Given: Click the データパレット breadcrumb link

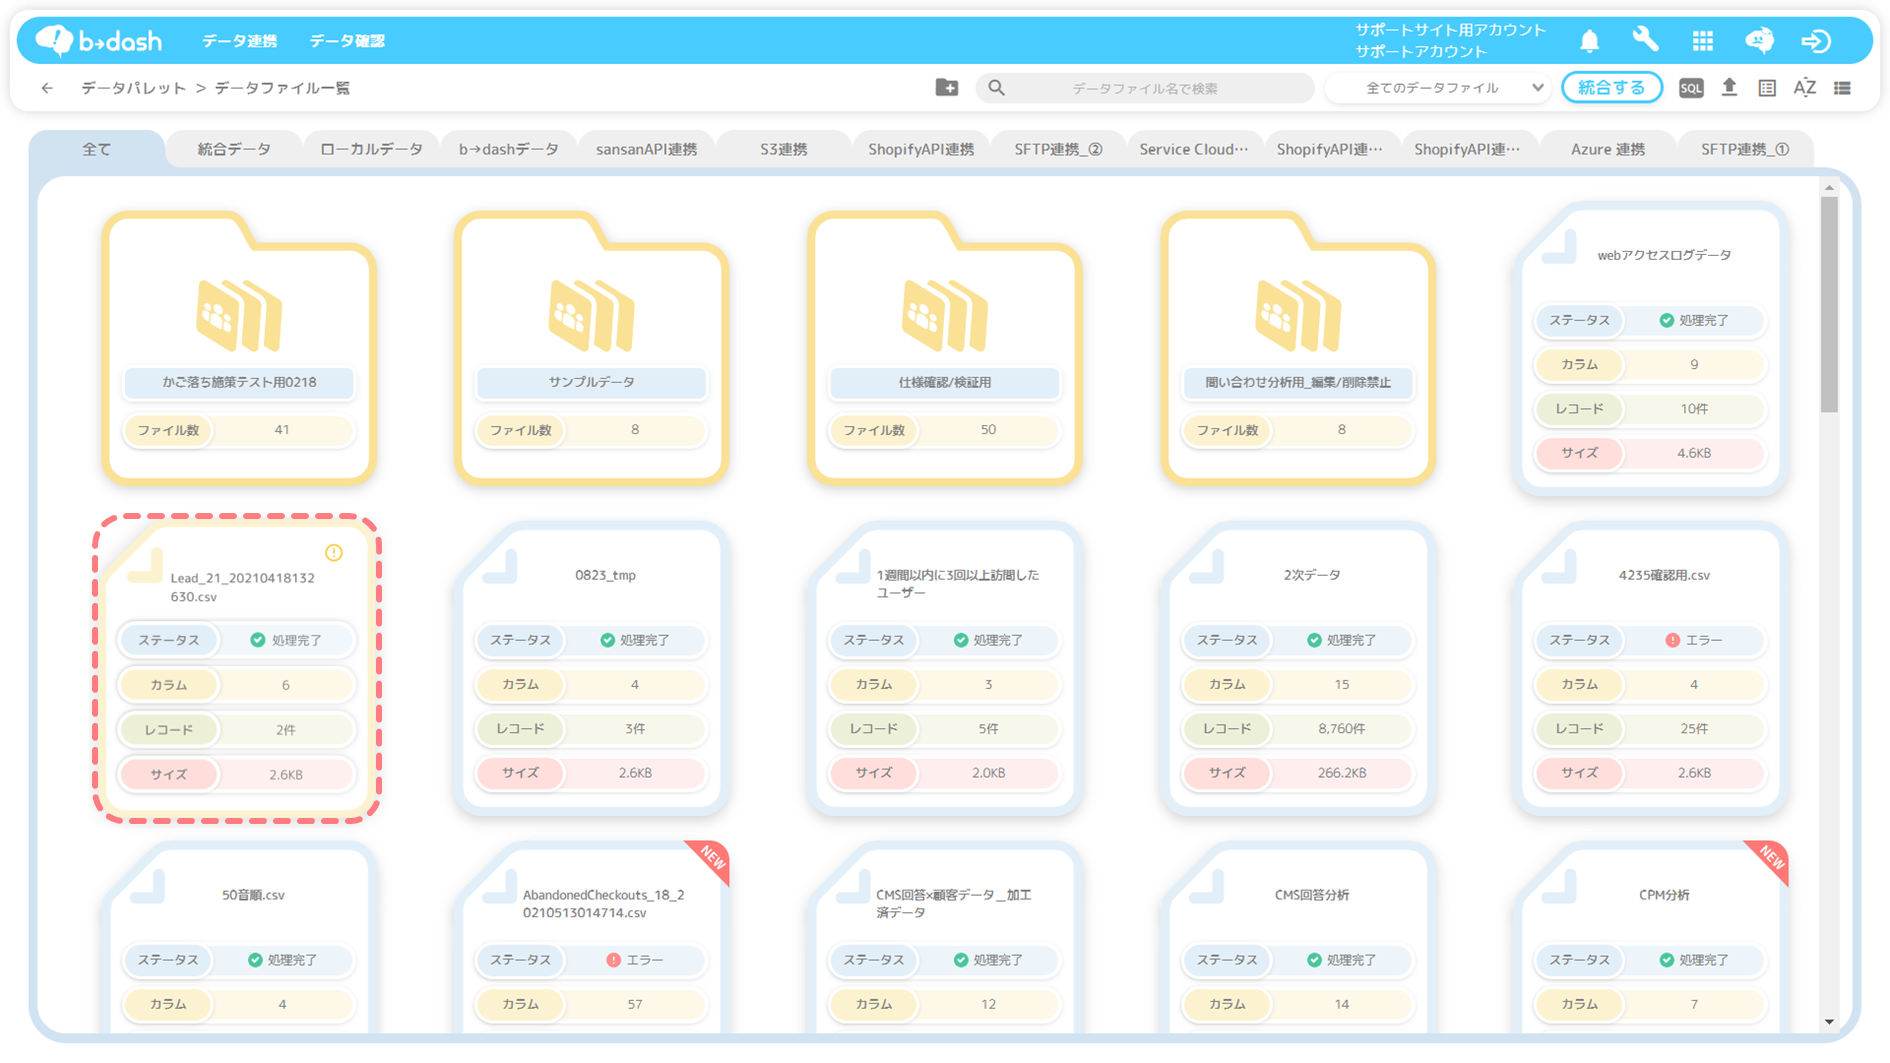Looking at the screenshot, I should click(x=133, y=88).
